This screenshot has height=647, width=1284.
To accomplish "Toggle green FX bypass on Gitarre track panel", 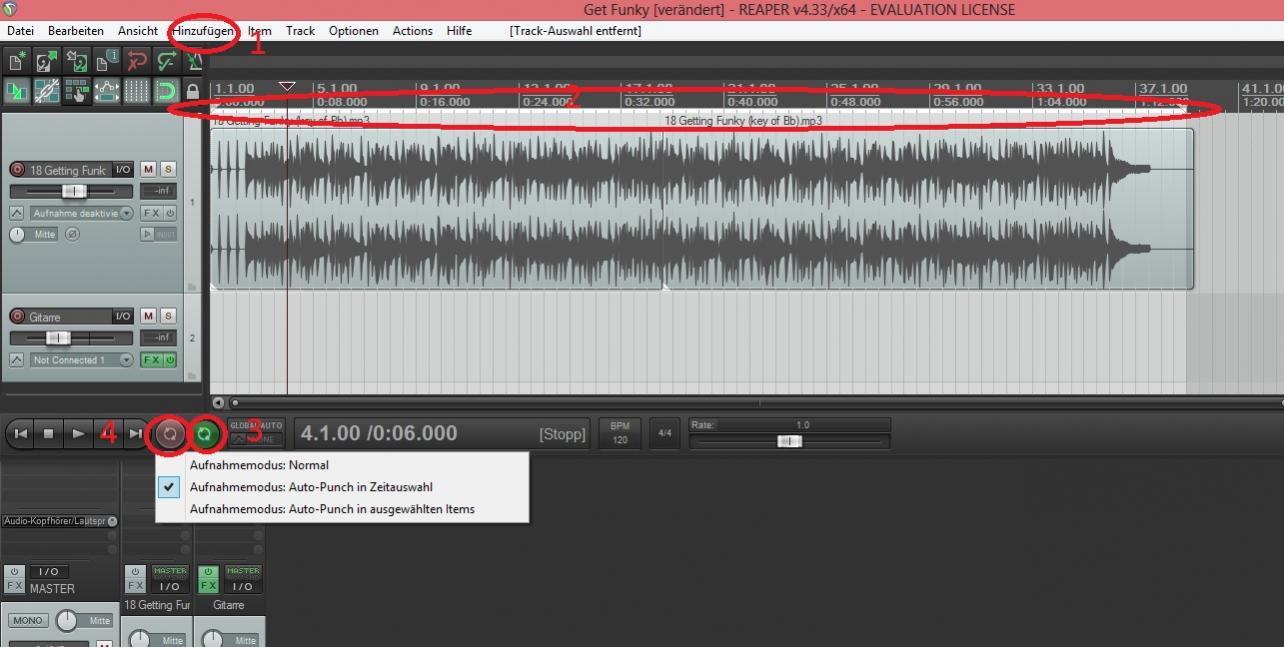I will click(171, 360).
